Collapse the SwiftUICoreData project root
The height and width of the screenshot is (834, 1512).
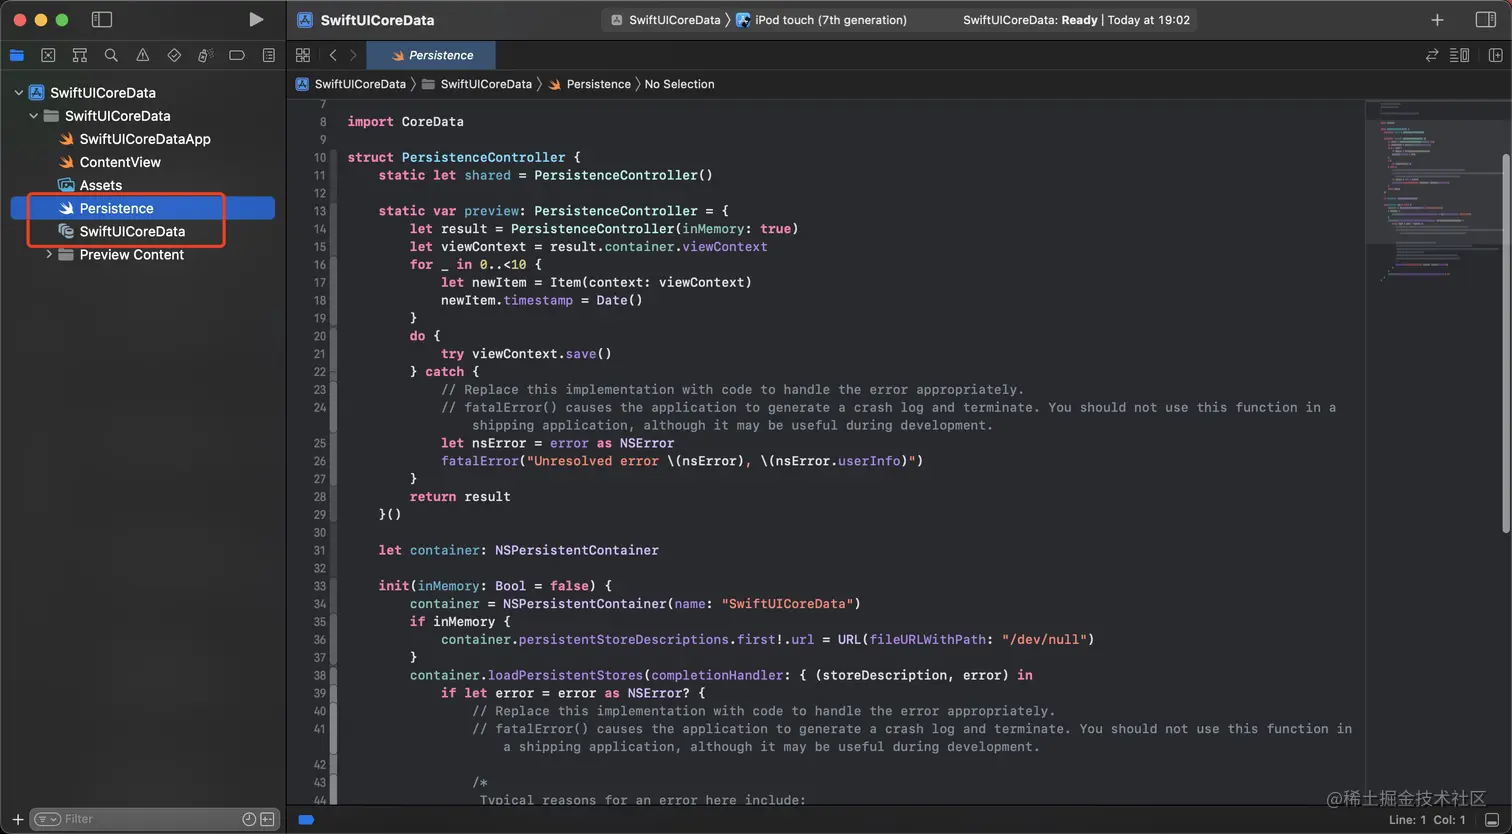tap(18, 93)
